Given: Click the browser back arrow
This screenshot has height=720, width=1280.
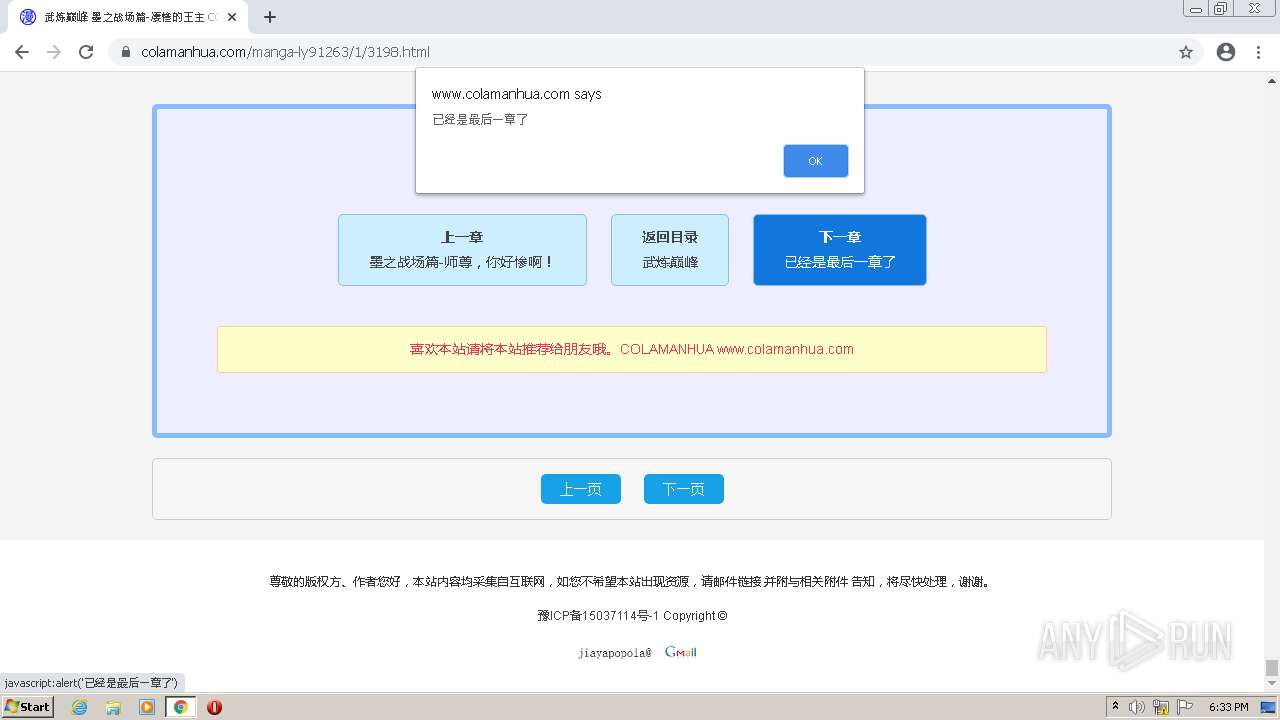Looking at the screenshot, I should tap(22, 52).
